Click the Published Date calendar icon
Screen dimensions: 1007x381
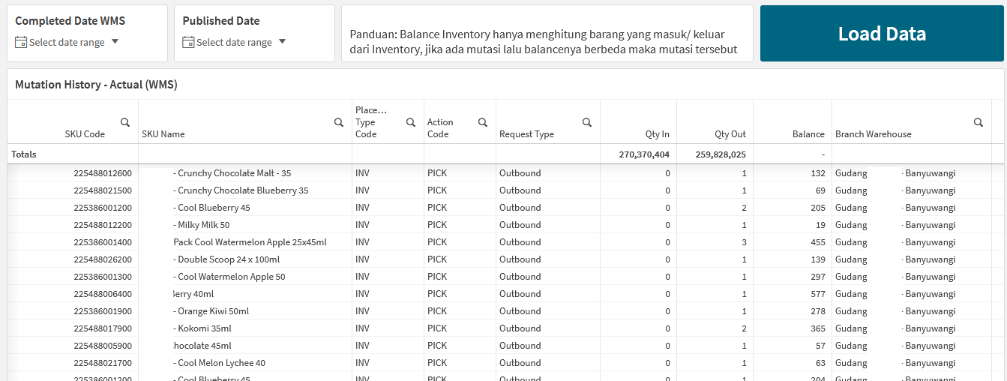click(x=188, y=42)
